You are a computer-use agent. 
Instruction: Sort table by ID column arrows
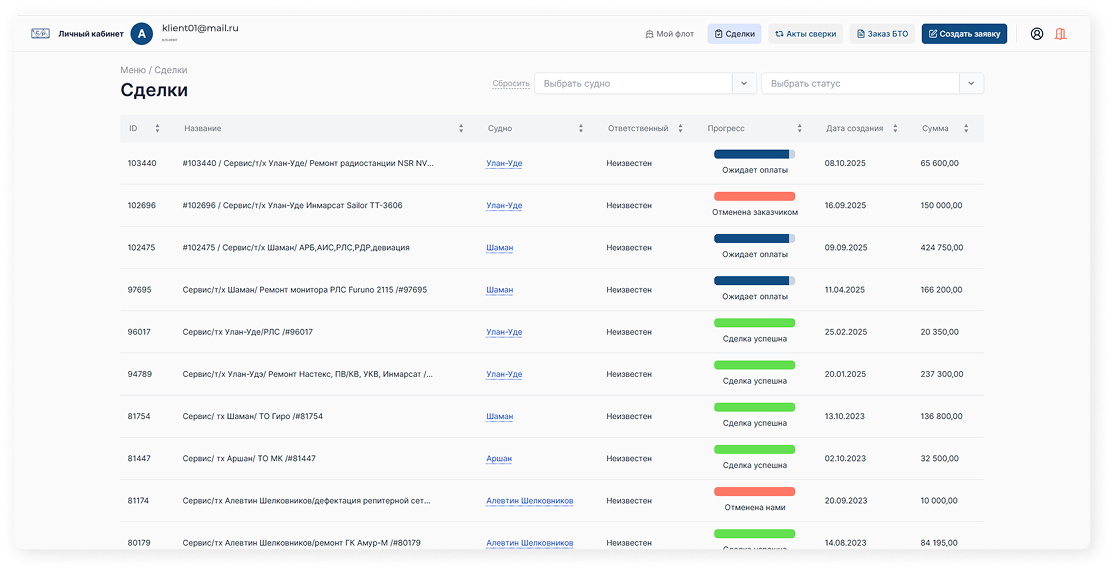coord(157,129)
